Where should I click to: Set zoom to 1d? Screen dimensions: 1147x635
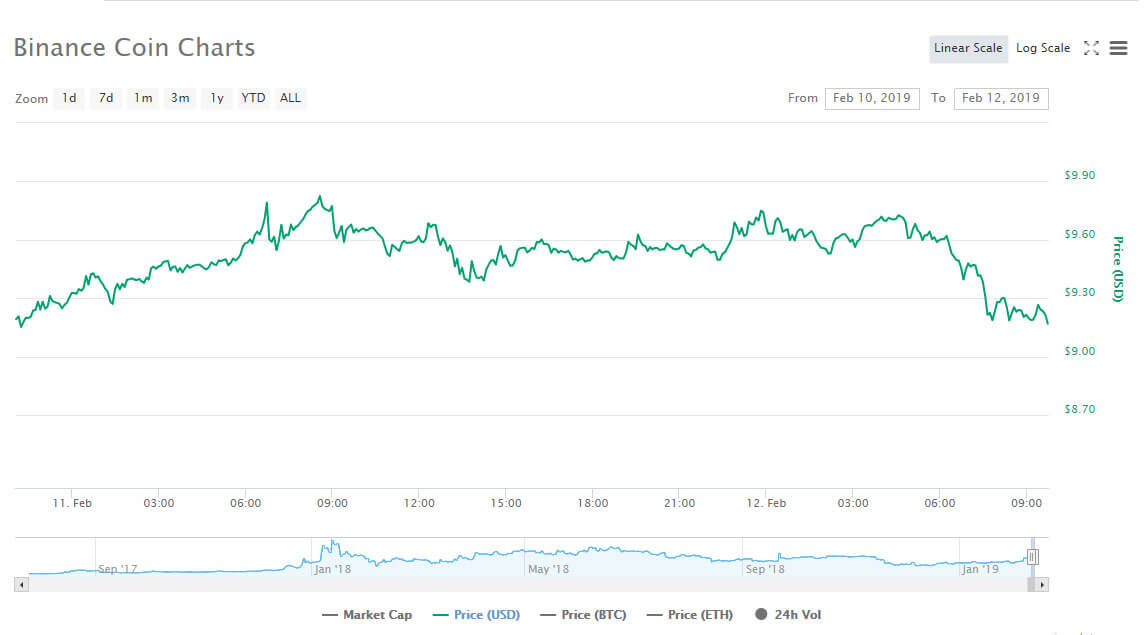tap(69, 98)
